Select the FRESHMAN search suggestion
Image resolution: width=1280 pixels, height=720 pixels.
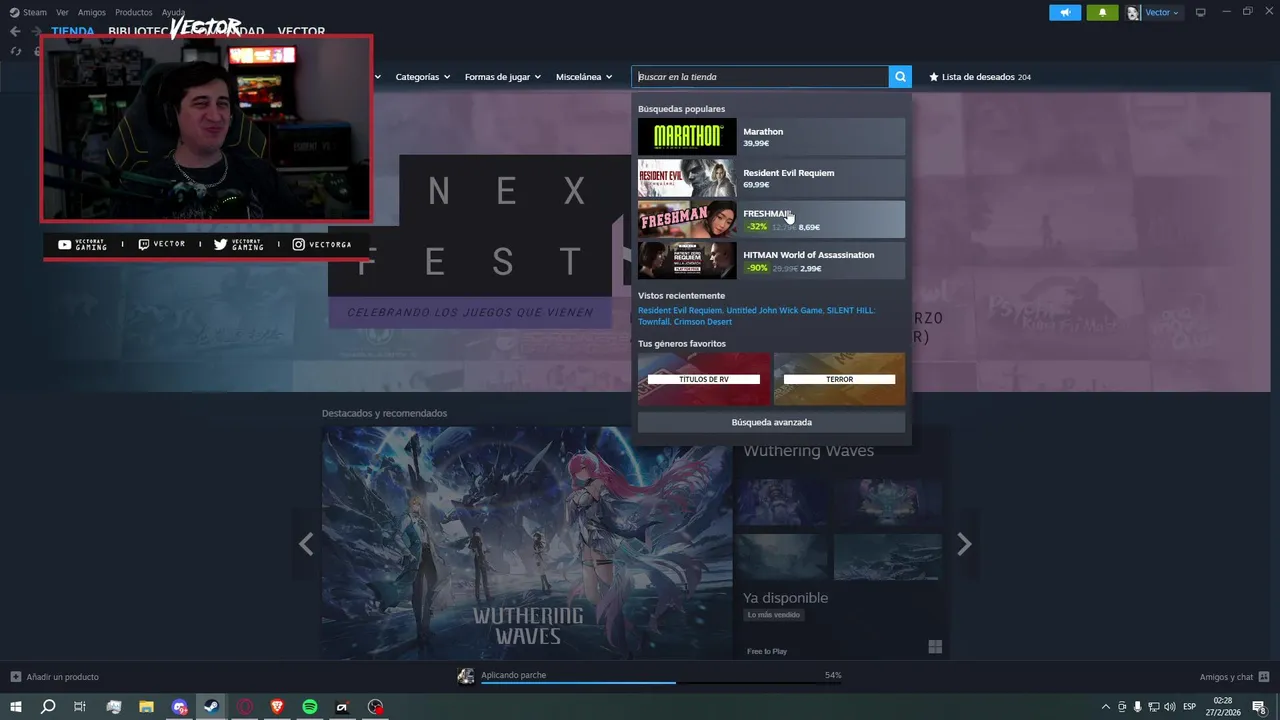[771, 219]
